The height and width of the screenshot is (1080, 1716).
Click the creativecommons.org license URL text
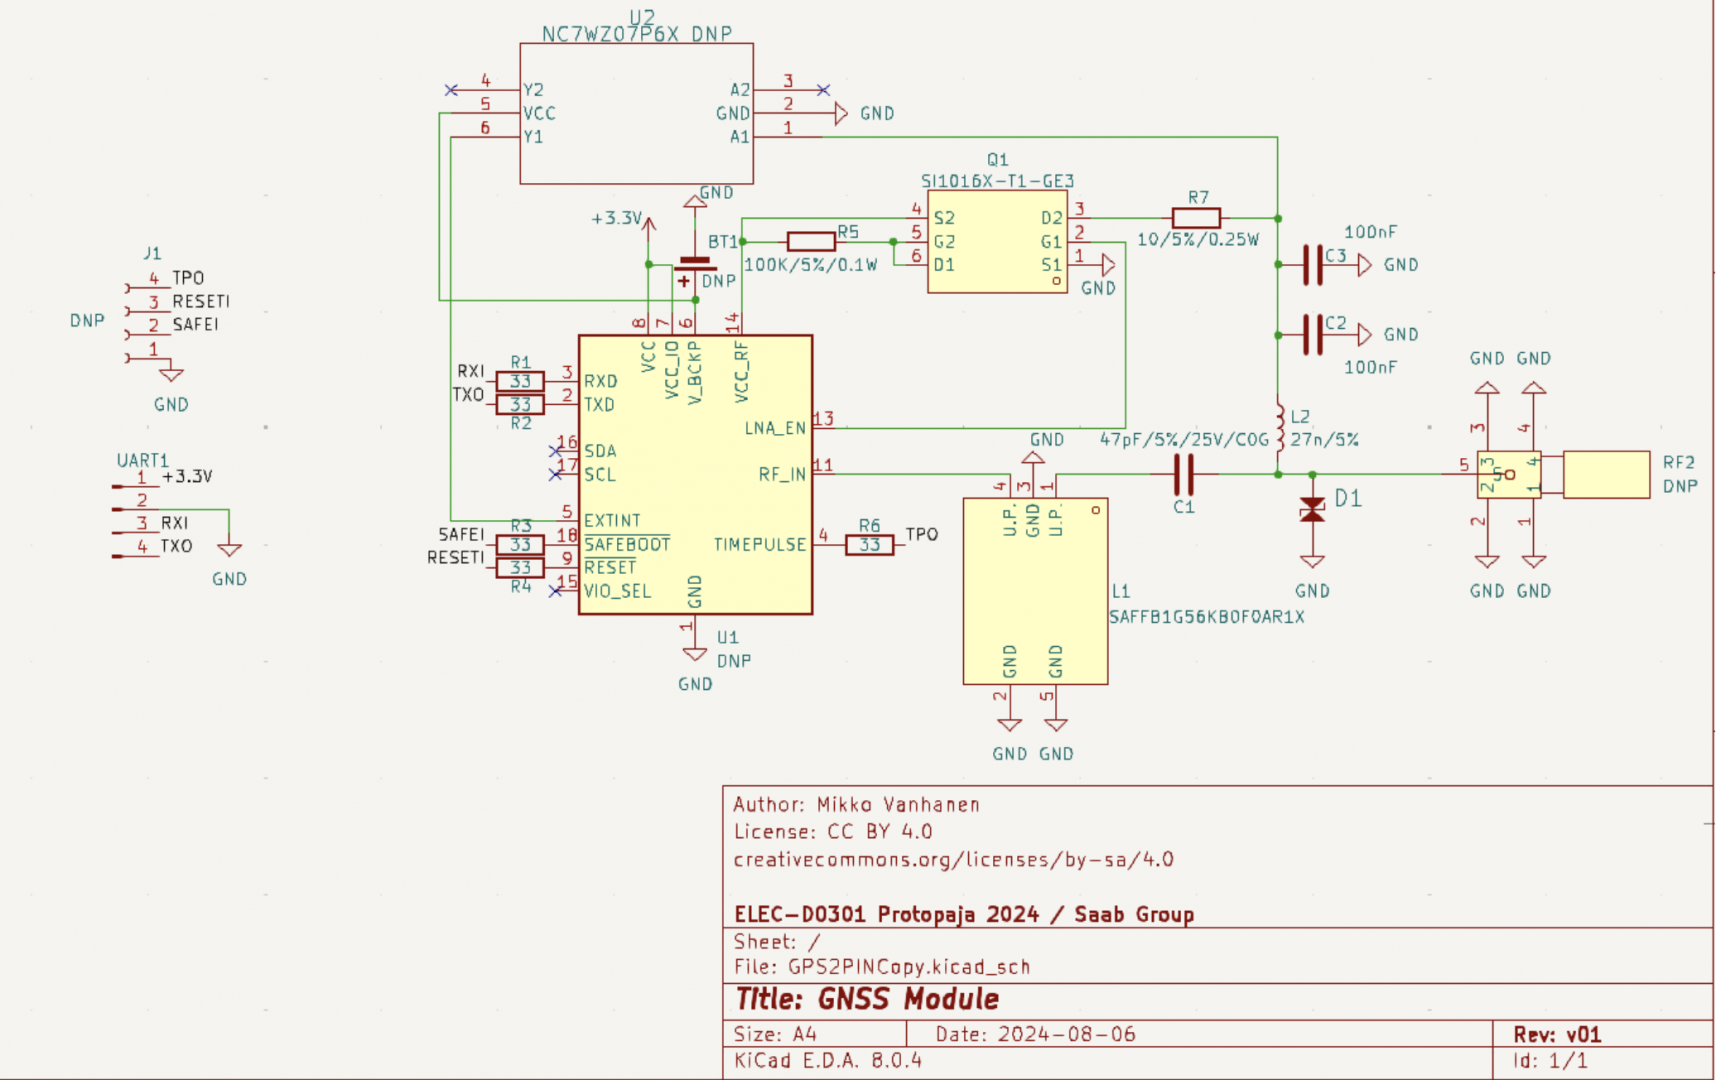[x=953, y=860]
